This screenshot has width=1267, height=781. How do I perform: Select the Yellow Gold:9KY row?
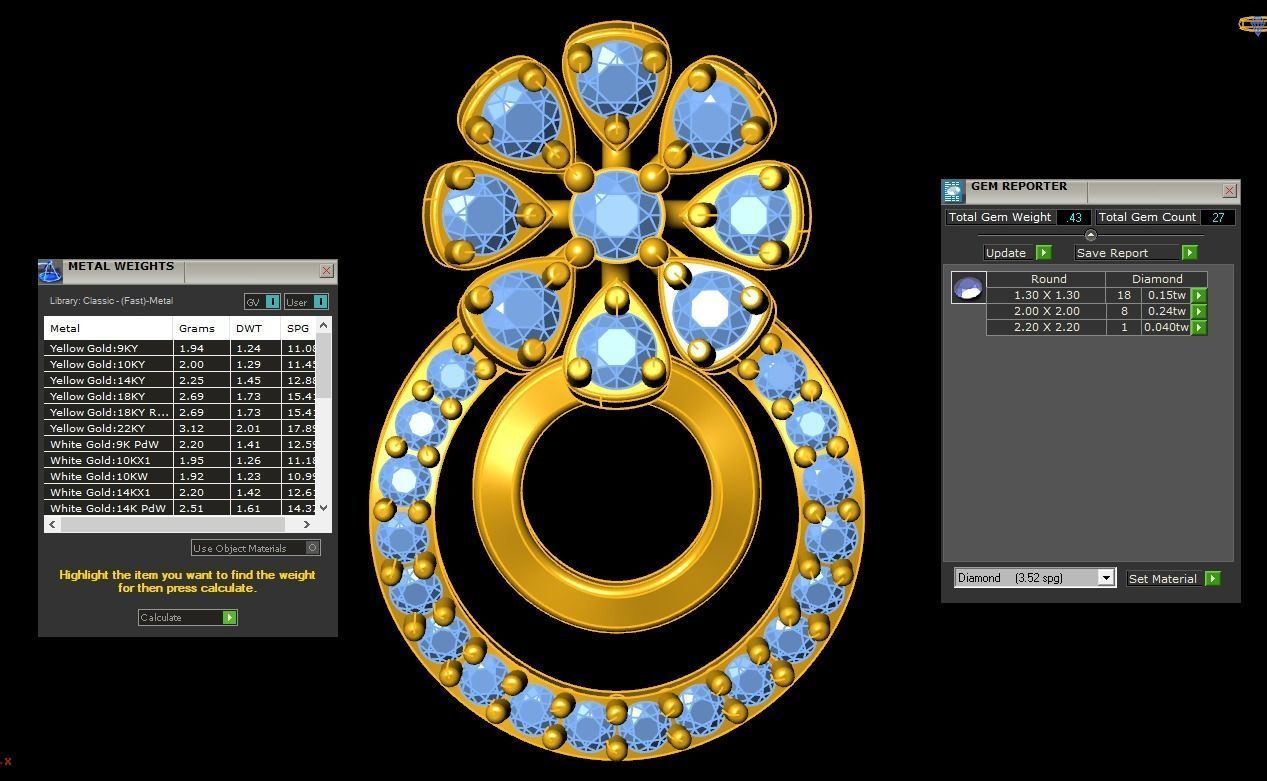click(180, 348)
